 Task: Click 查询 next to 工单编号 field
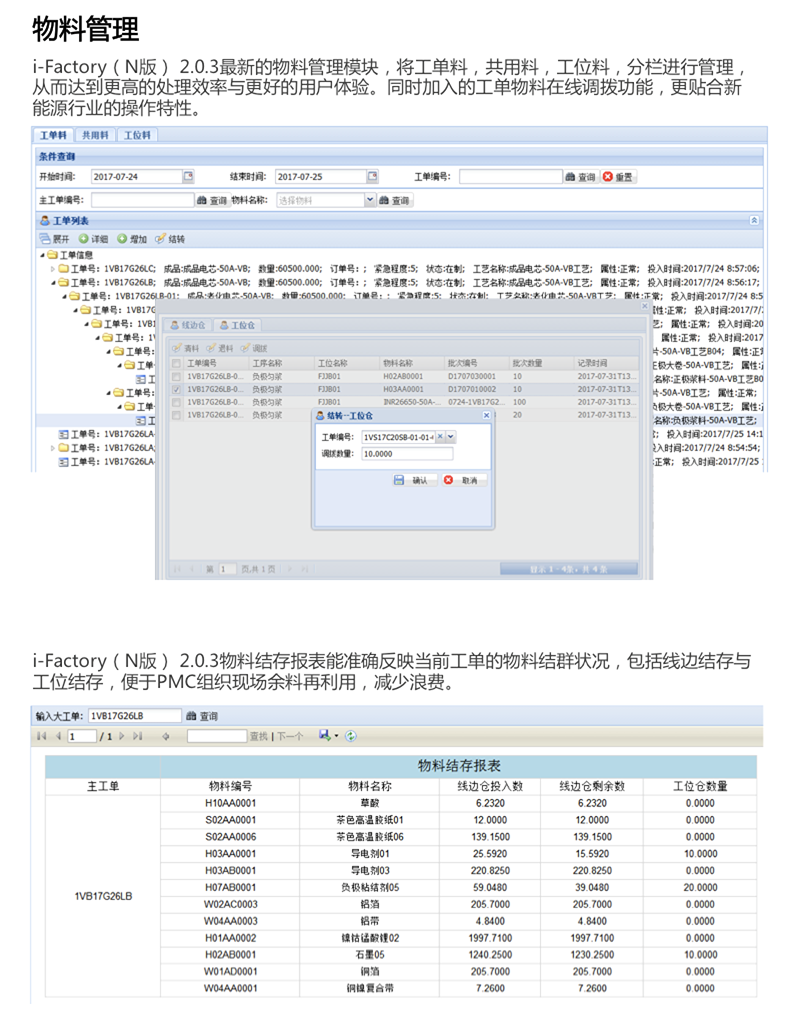(x=580, y=177)
